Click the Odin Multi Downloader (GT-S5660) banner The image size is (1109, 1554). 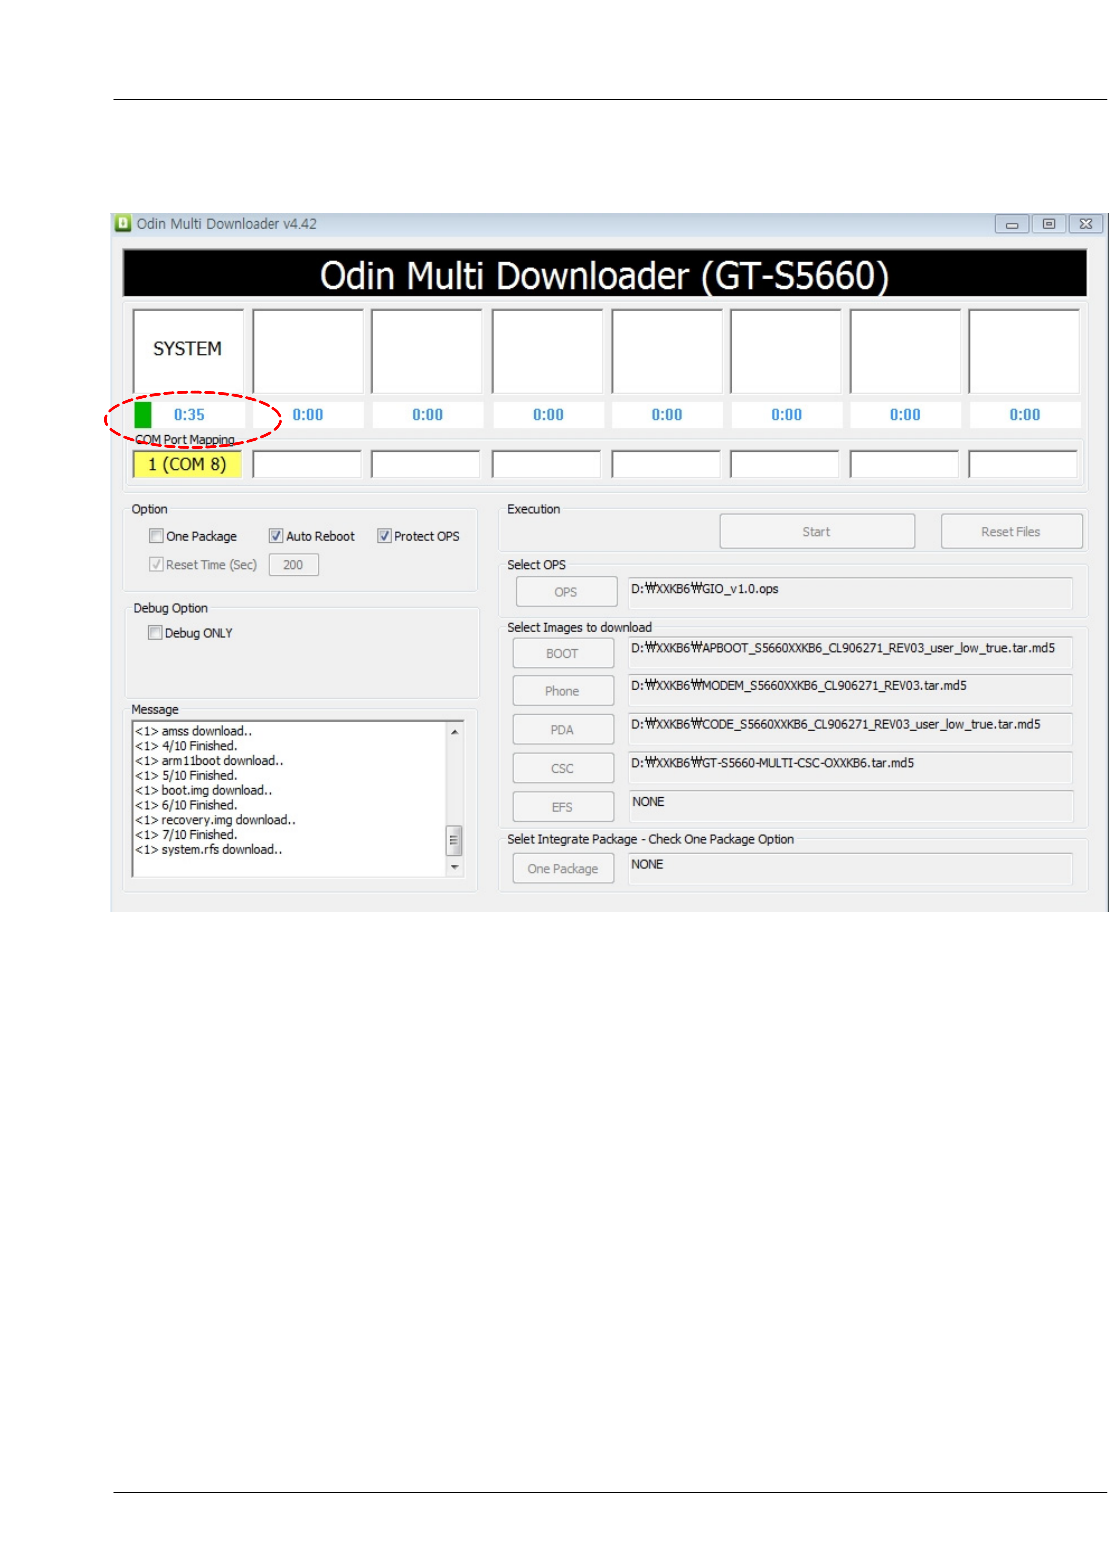click(x=604, y=274)
